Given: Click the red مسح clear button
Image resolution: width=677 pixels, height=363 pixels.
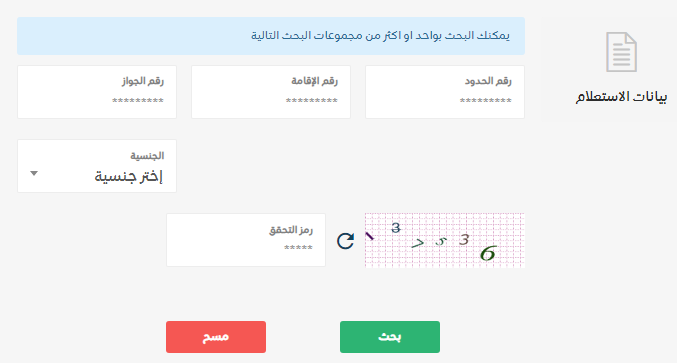Looking at the screenshot, I should click(x=216, y=337).
